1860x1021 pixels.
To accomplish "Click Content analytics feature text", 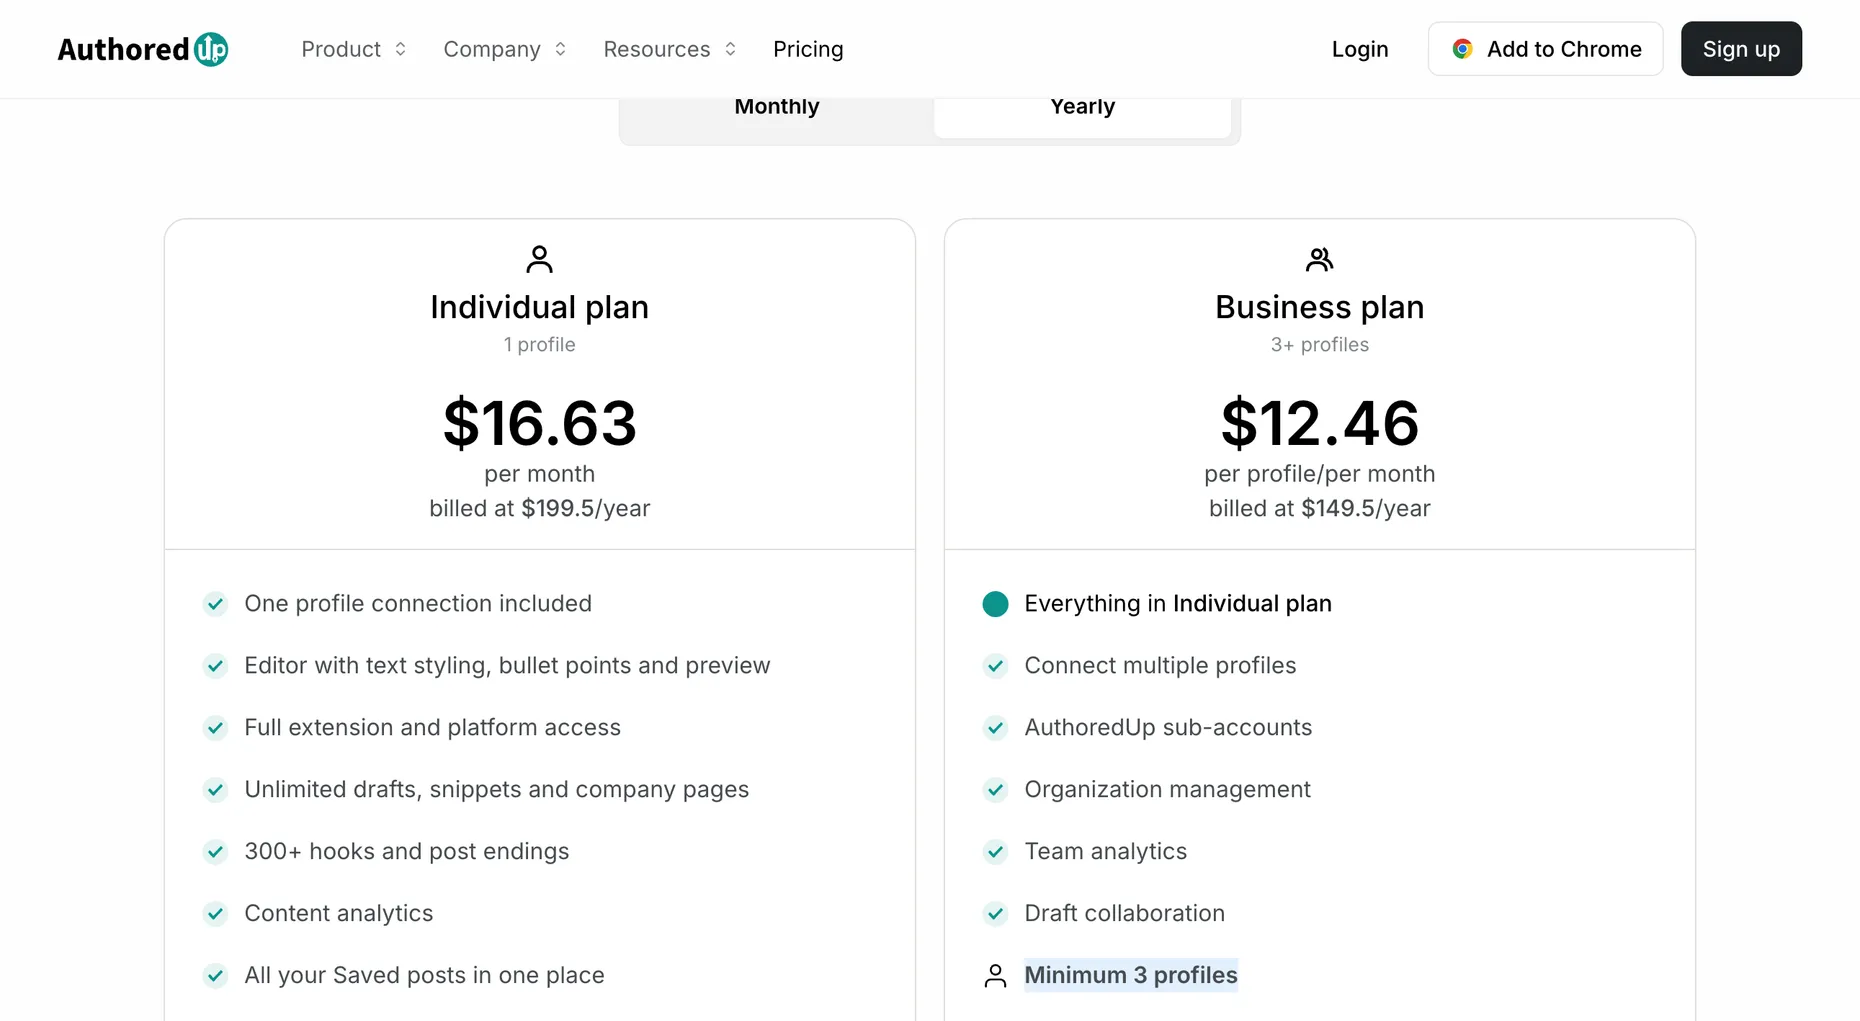I will tap(339, 914).
